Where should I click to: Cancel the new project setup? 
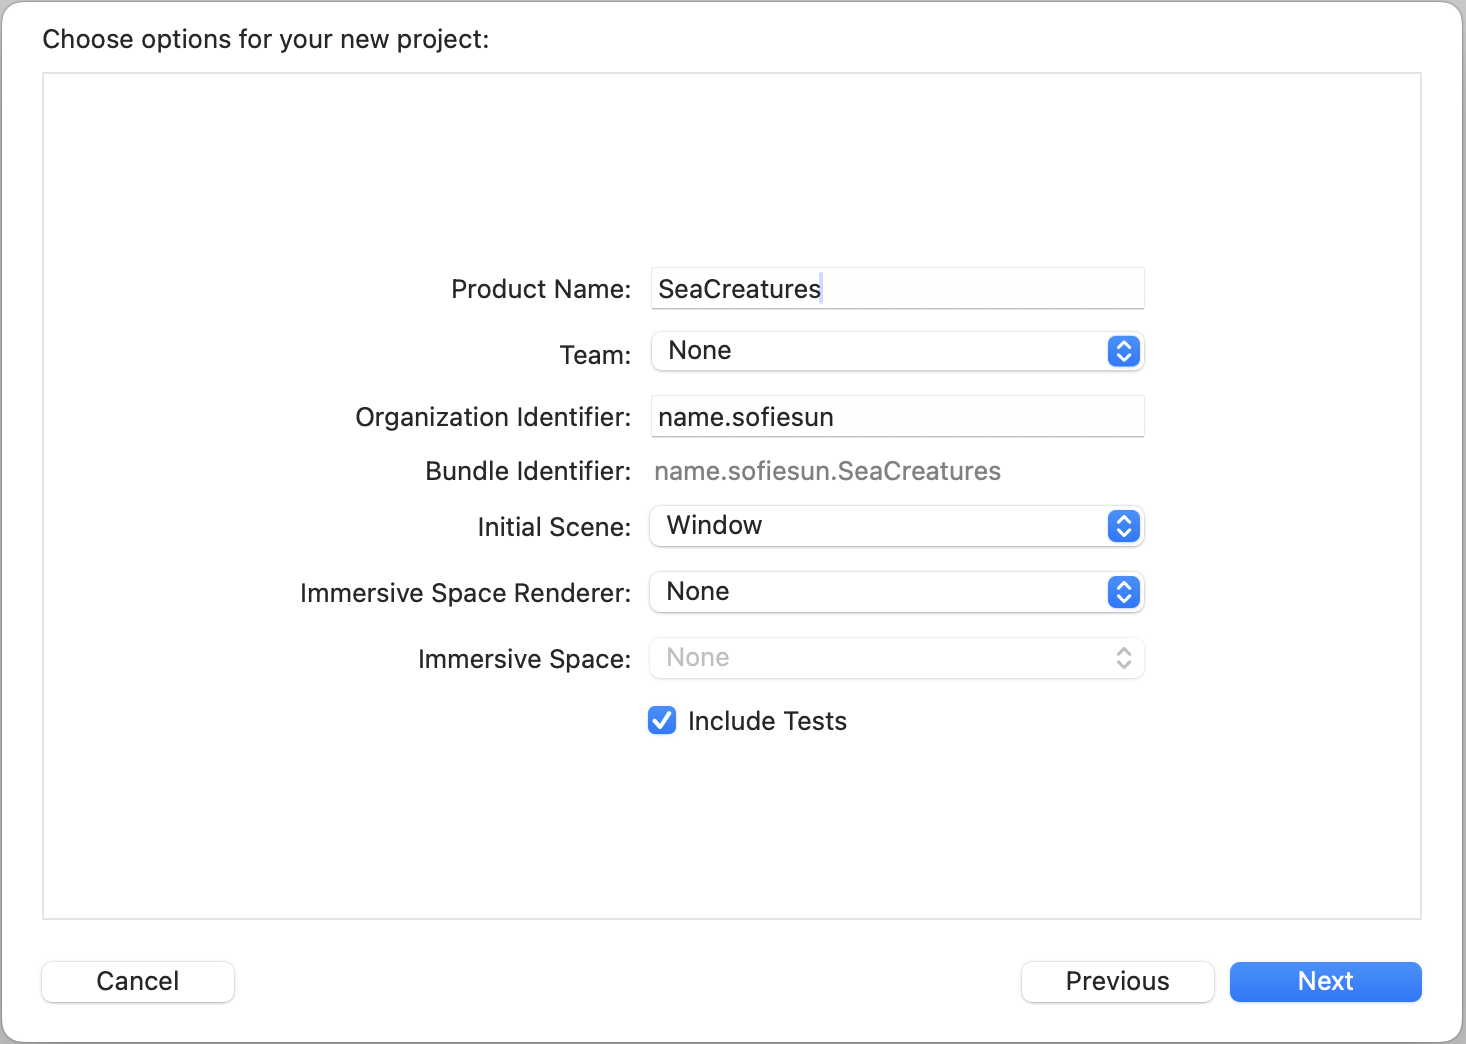(137, 981)
